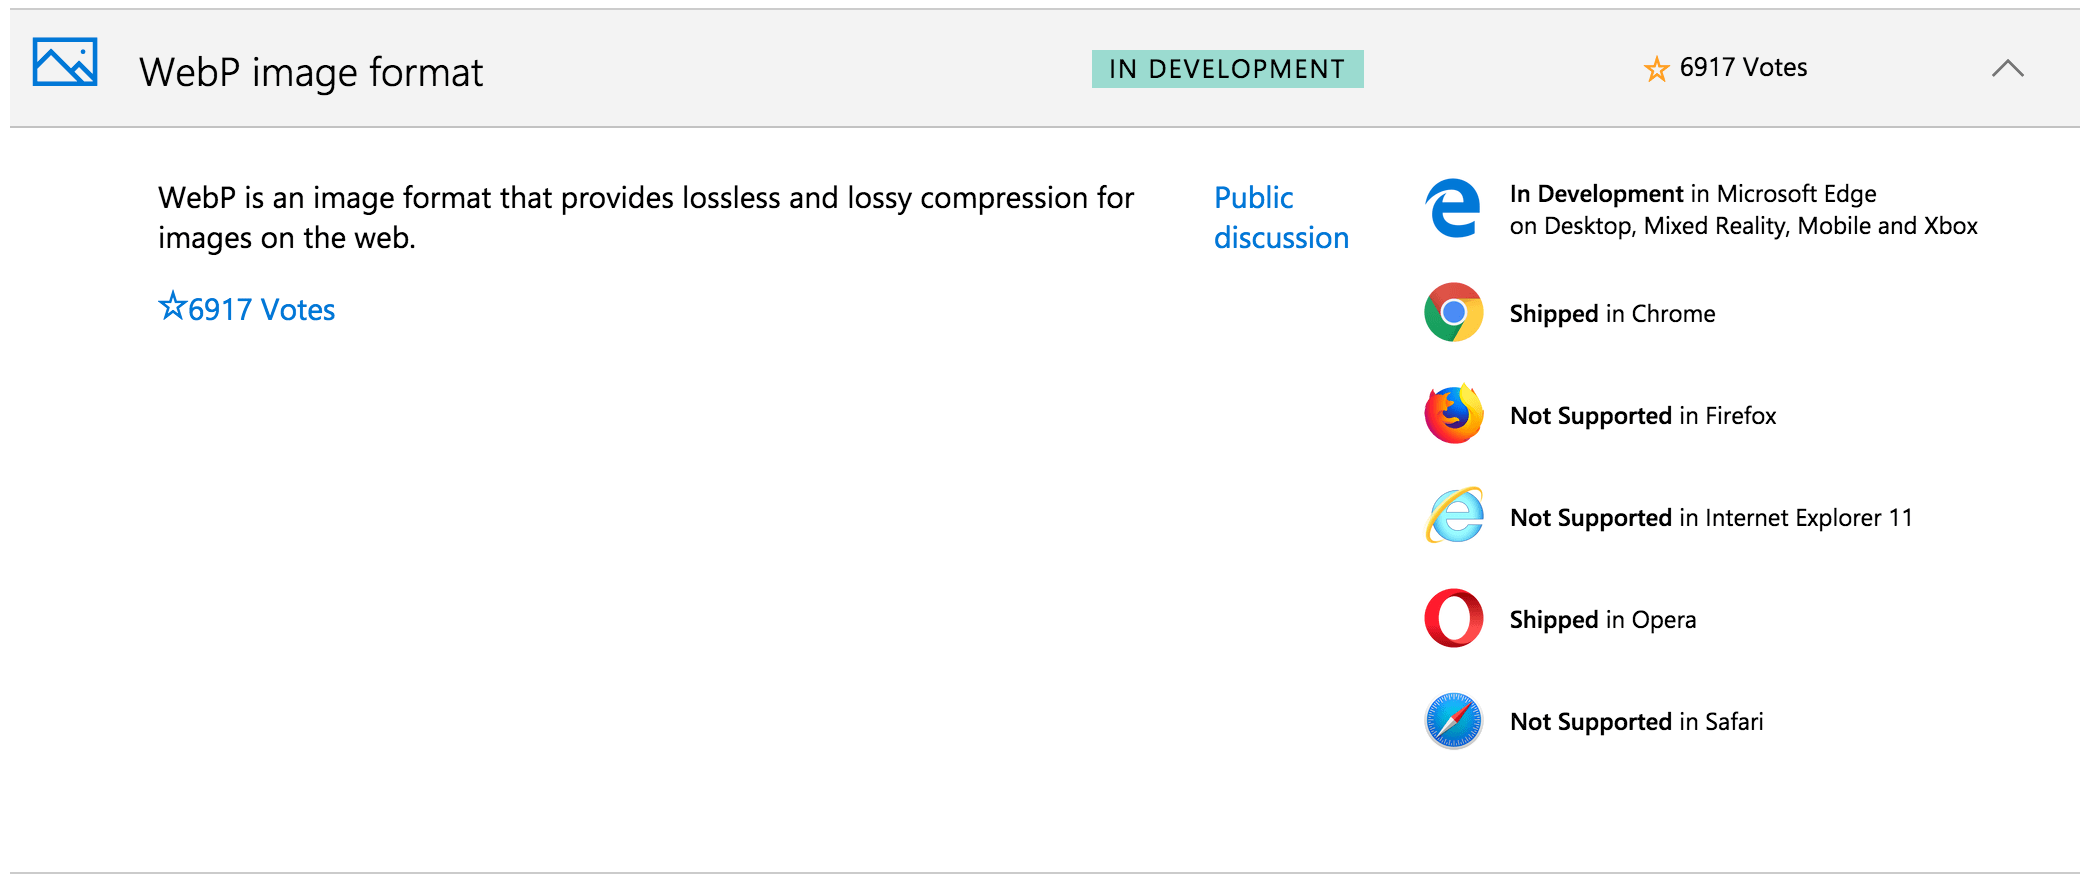Click the WebP image format picture icon
The width and height of the screenshot is (2094, 884).
pyautogui.click(x=65, y=63)
